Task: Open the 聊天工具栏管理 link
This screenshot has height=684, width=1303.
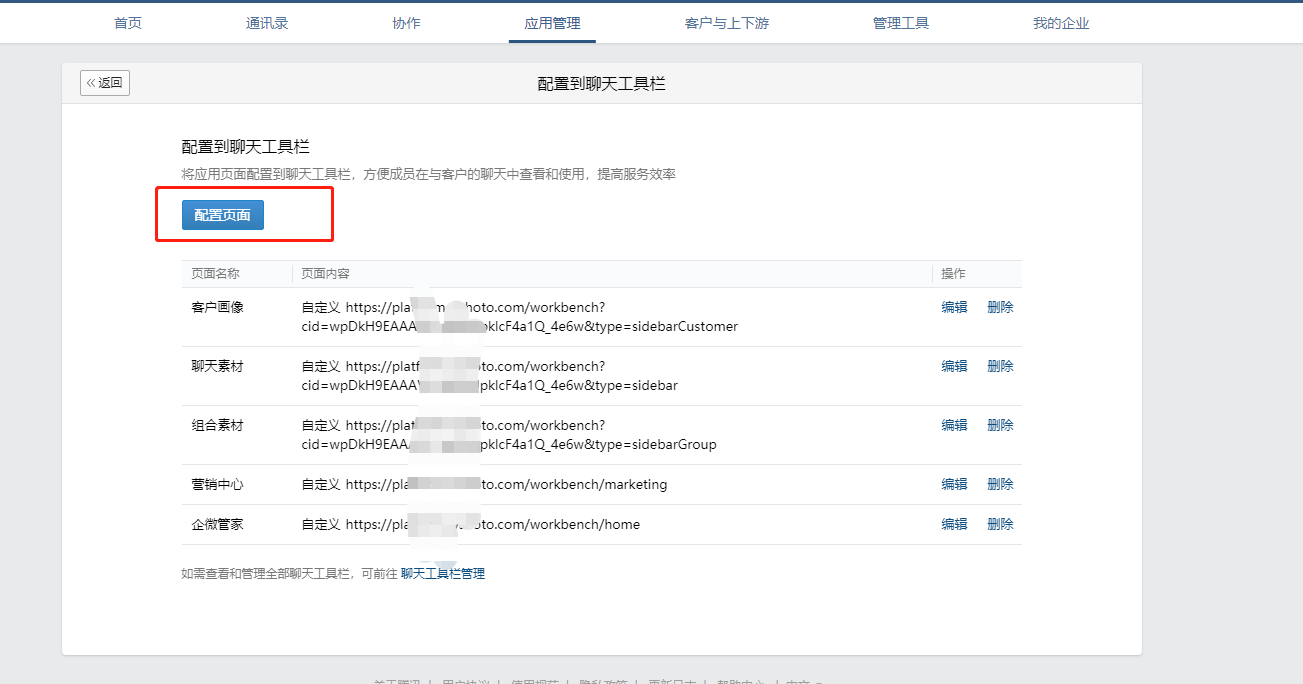Action: pyautogui.click(x=443, y=574)
